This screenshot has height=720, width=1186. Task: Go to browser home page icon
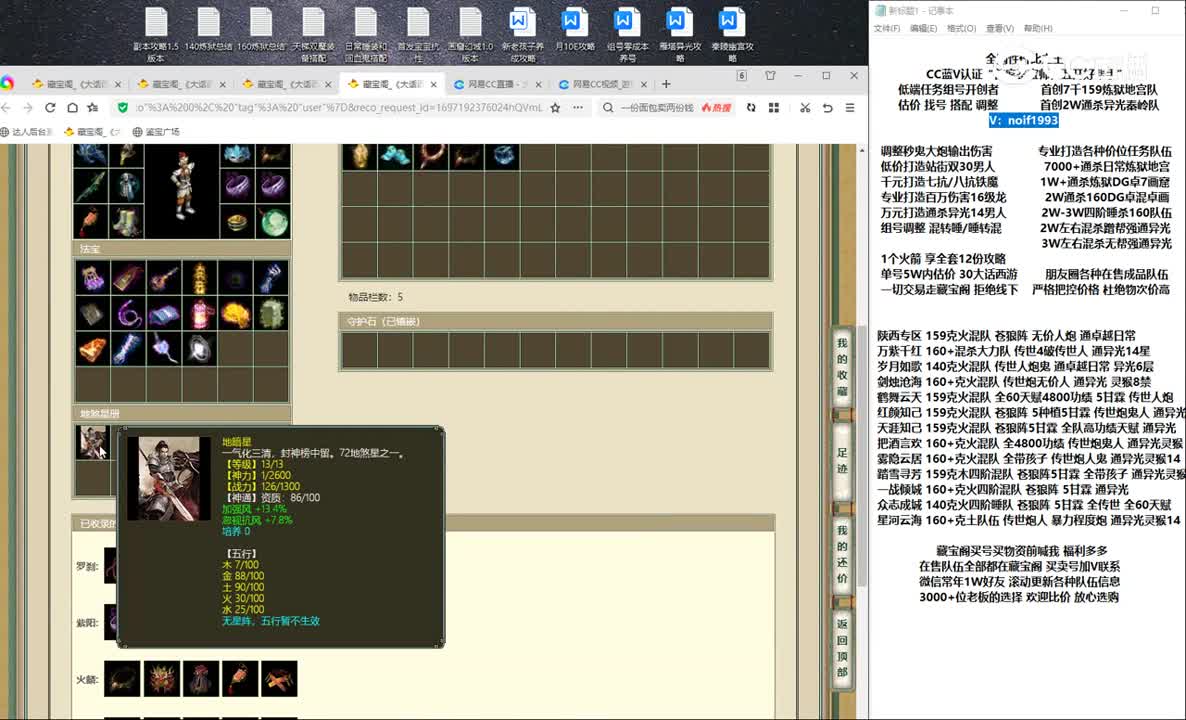coord(72,108)
